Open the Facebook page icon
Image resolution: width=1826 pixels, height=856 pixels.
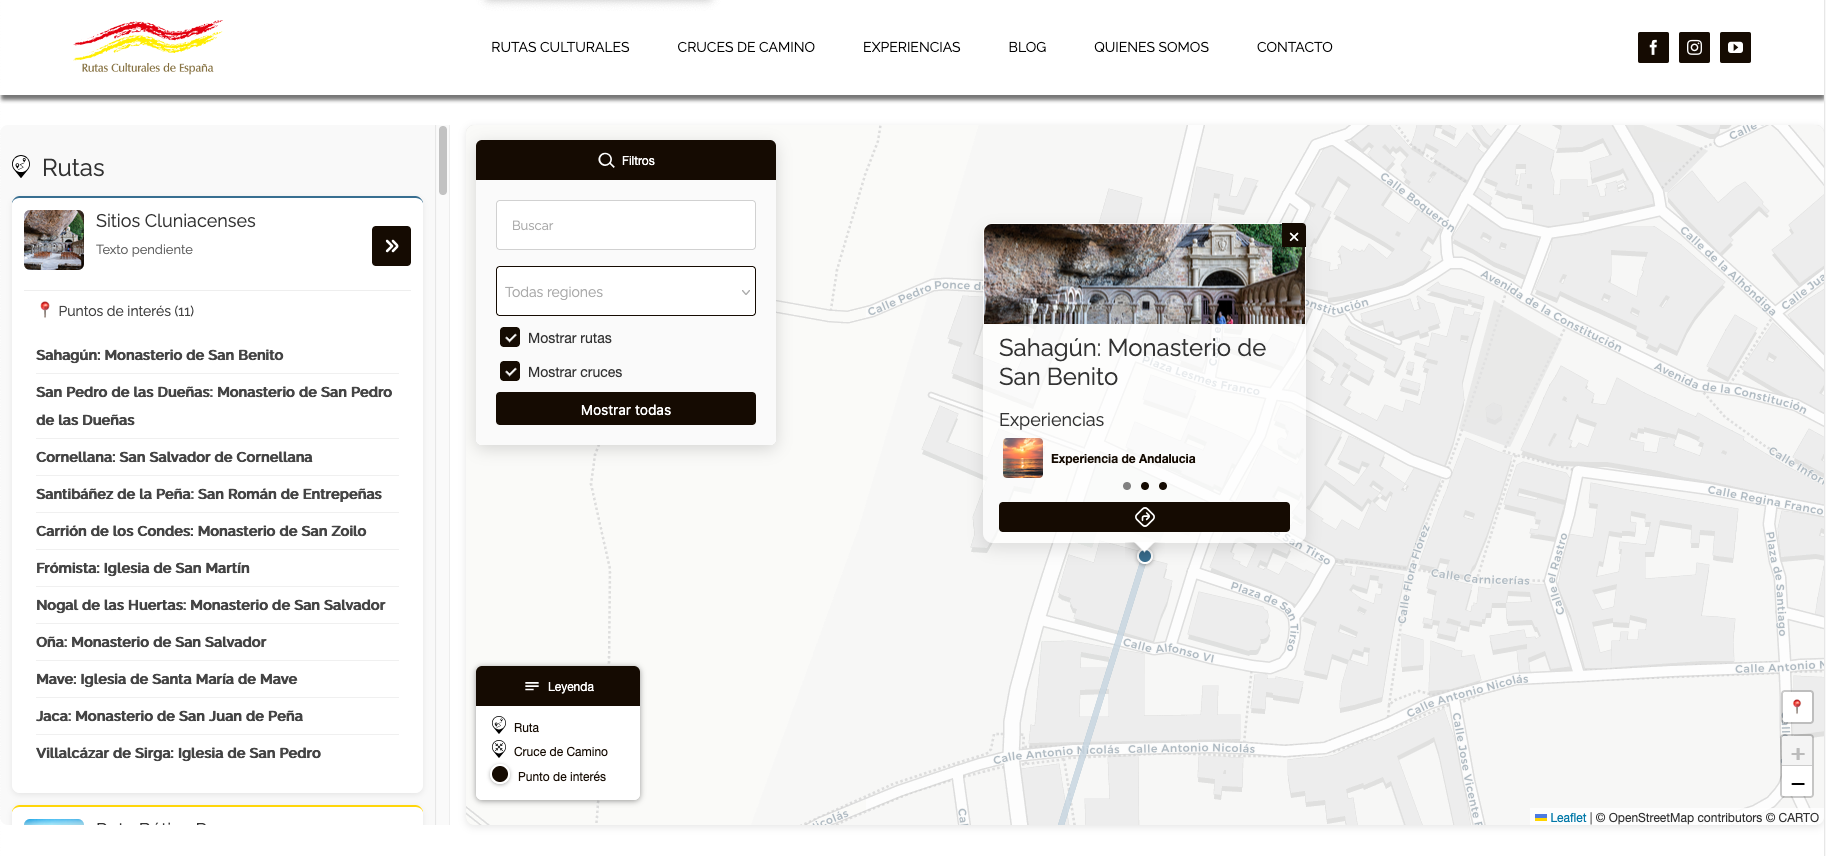(1653, 47)
